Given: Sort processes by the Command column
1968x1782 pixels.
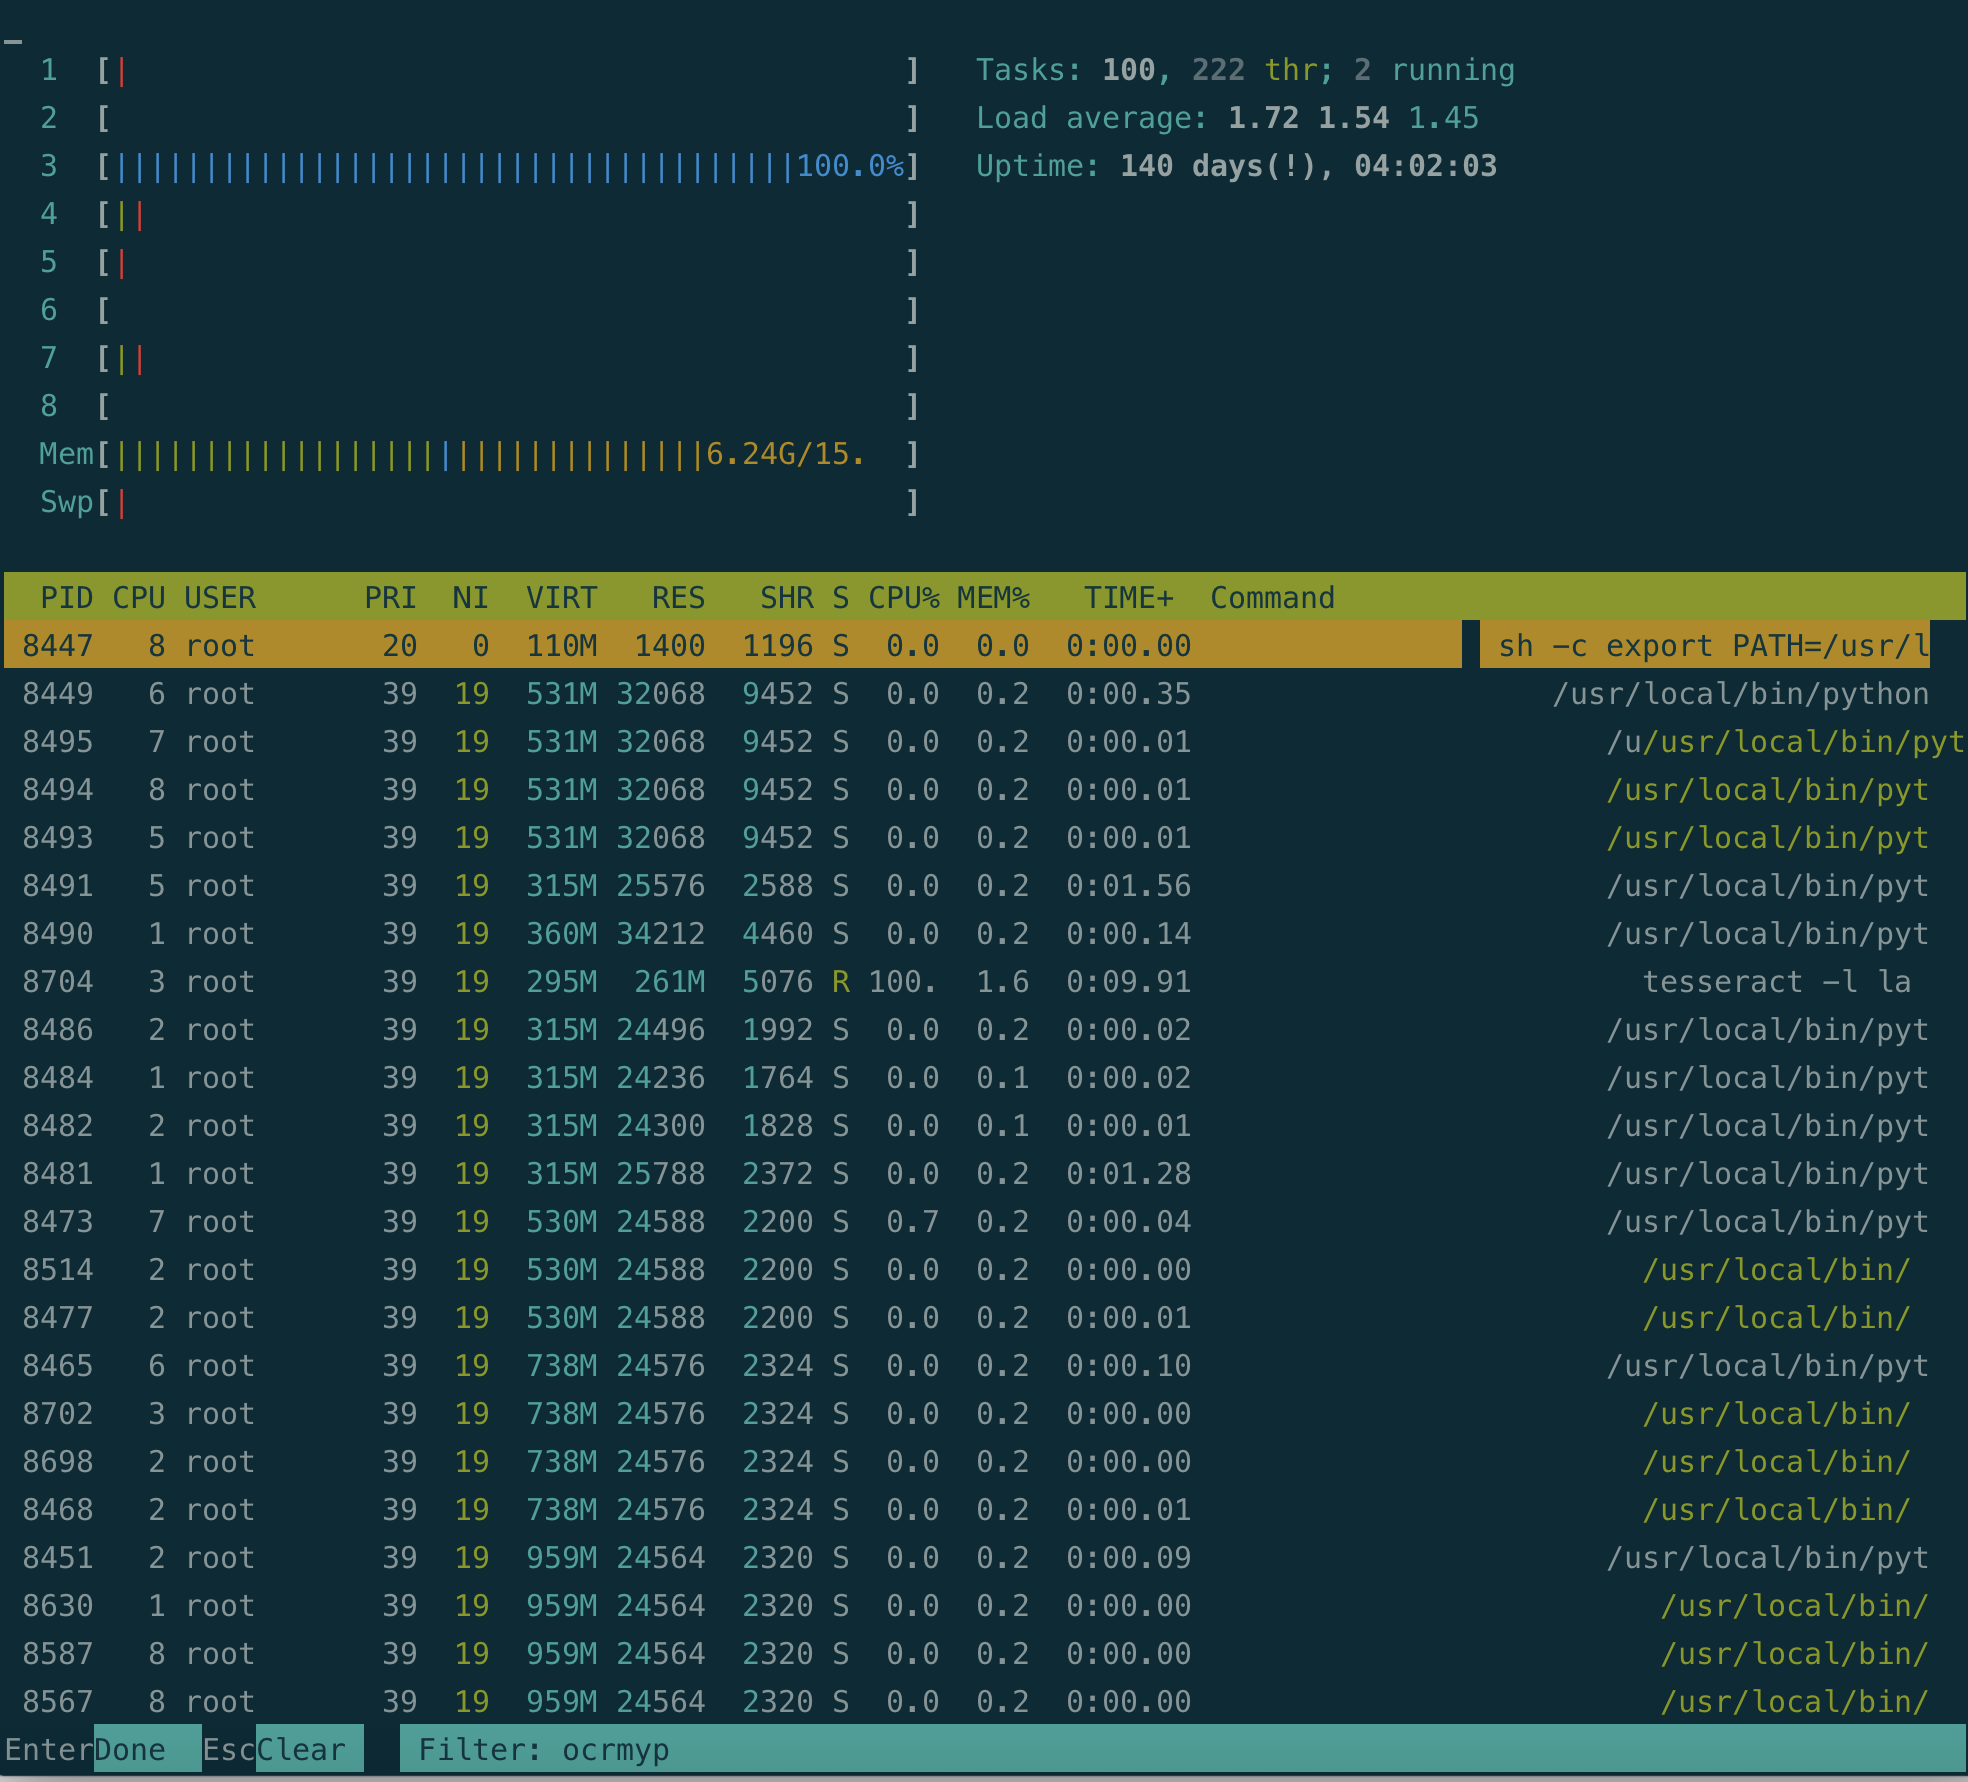Looking at the screenshot, I should point(1272,597).
